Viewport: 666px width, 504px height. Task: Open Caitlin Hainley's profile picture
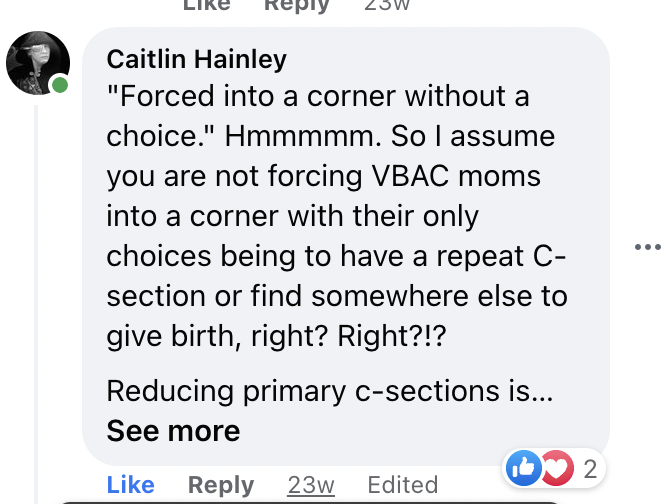38,63
